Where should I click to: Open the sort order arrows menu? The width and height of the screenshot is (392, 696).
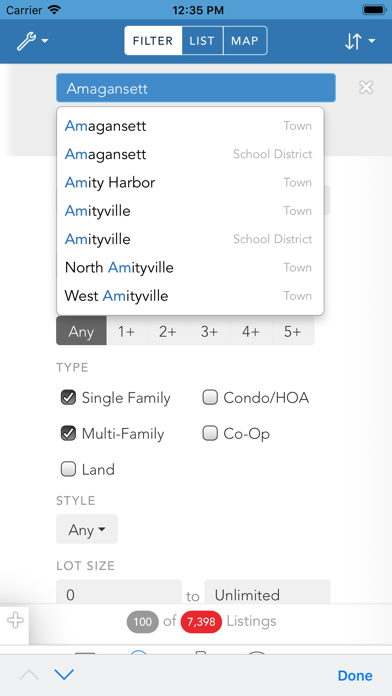[x=360, y=41]
